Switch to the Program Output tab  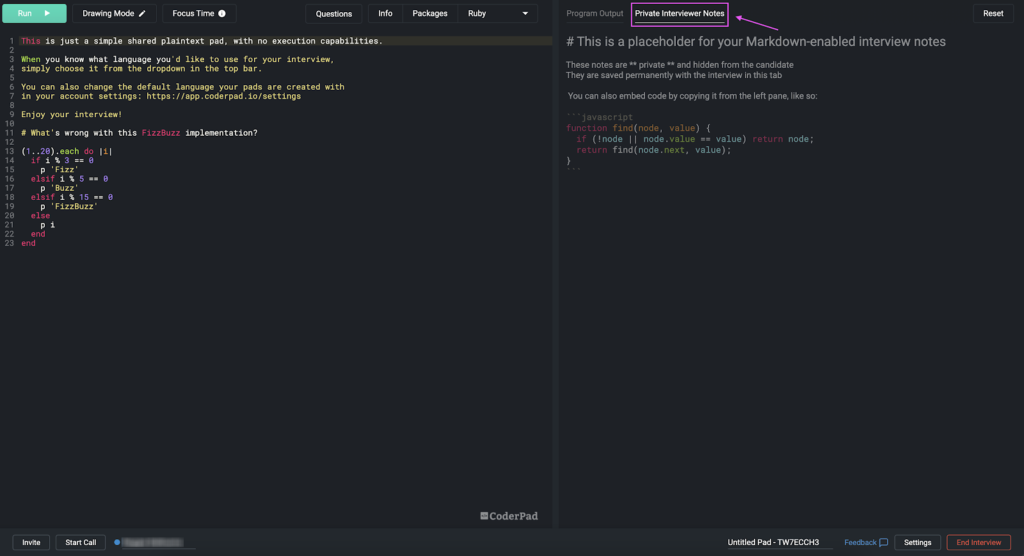(594, 13)
